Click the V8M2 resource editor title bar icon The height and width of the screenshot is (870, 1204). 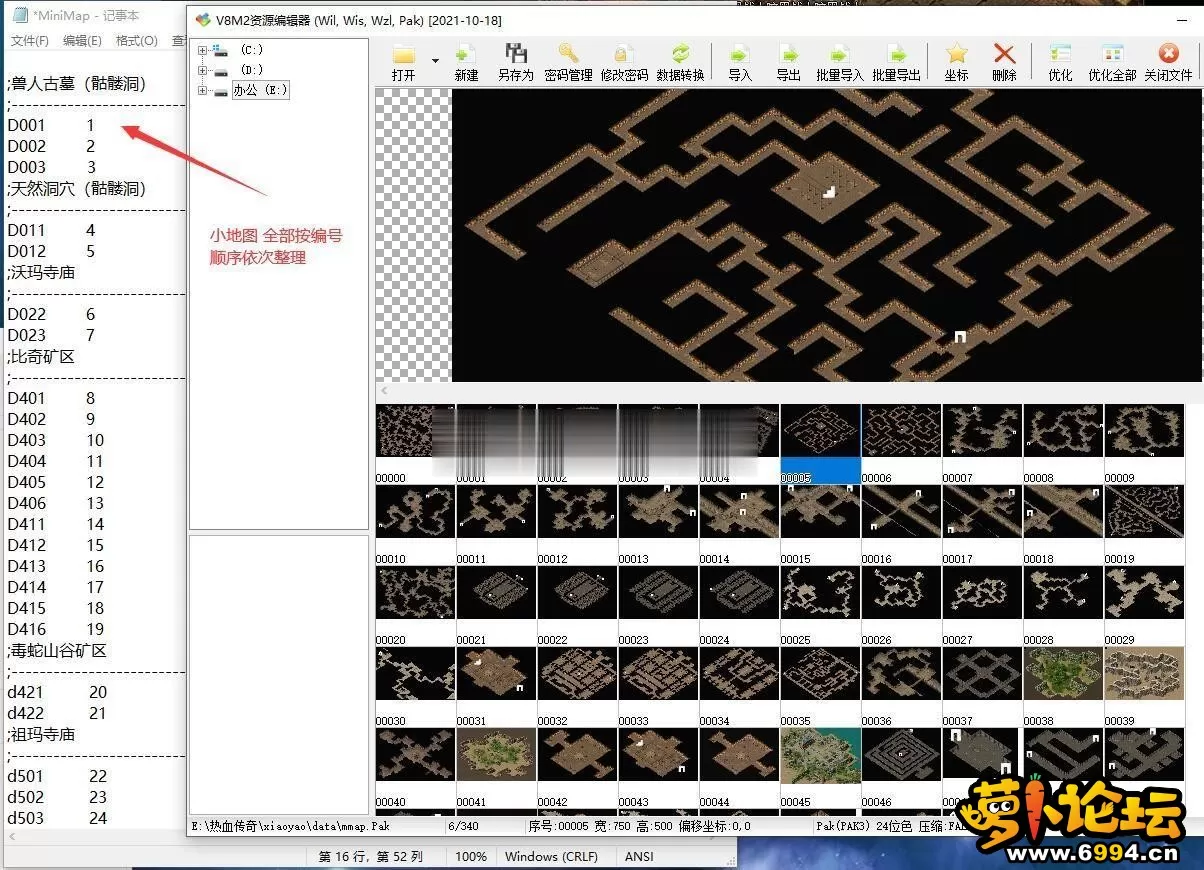coord(203,19)
